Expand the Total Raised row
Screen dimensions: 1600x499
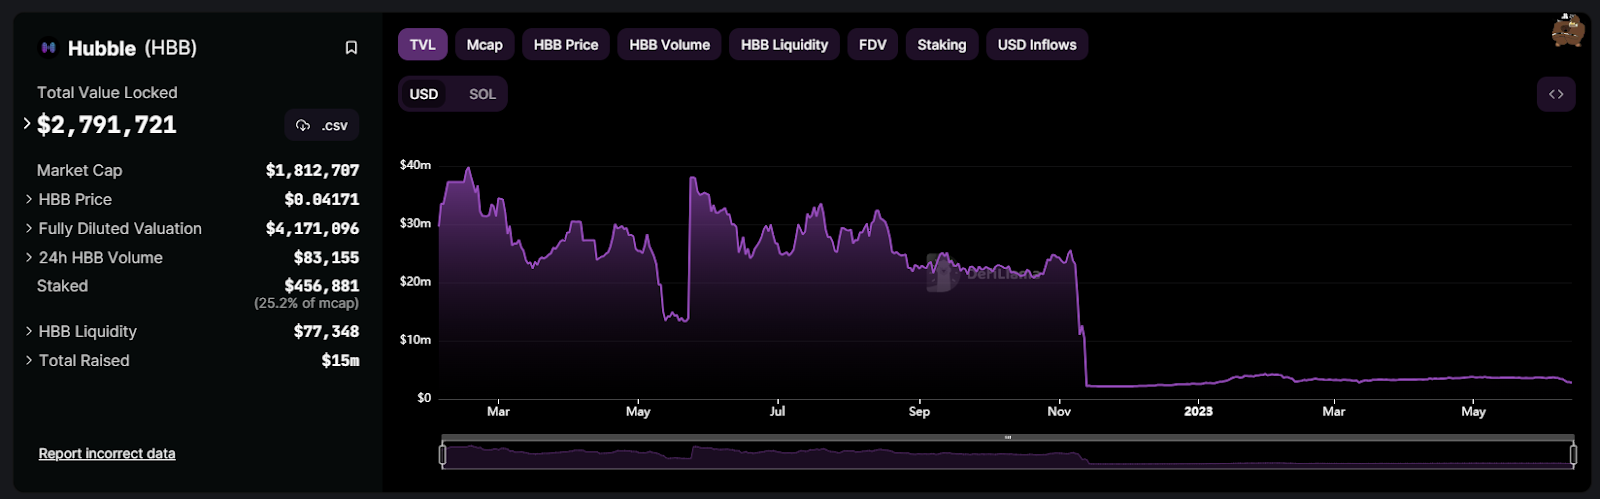29,360
